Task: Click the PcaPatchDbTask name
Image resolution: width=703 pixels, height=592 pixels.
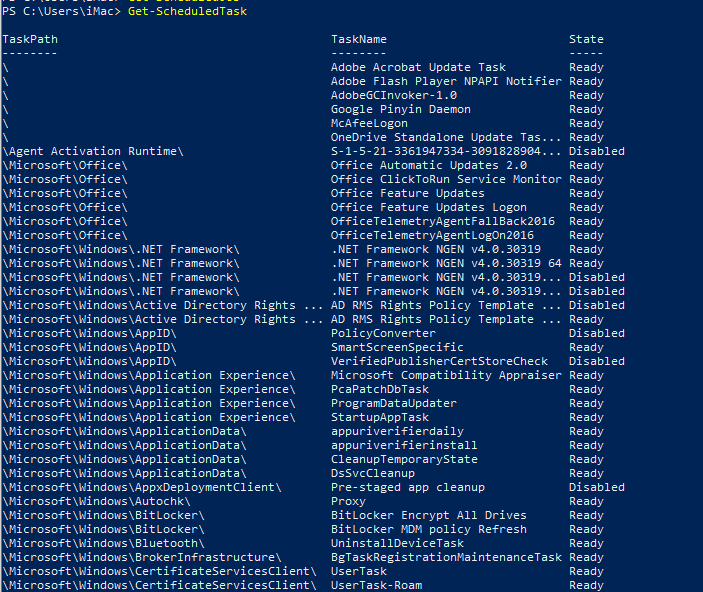Action: (380, 389)
